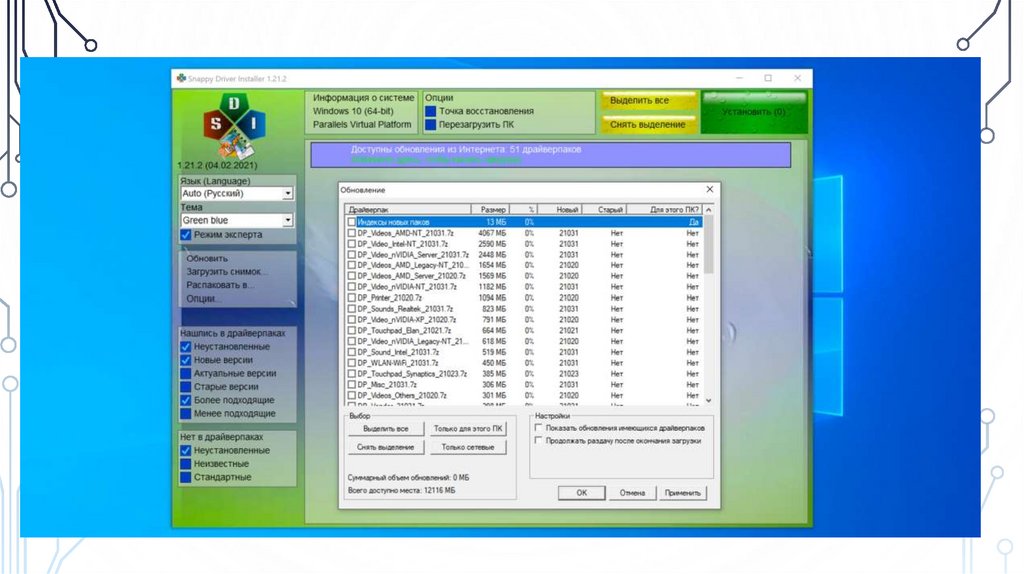Tick checkbox for Индексы новых паков row
The image size is (1024, 574).
[351, 222]
